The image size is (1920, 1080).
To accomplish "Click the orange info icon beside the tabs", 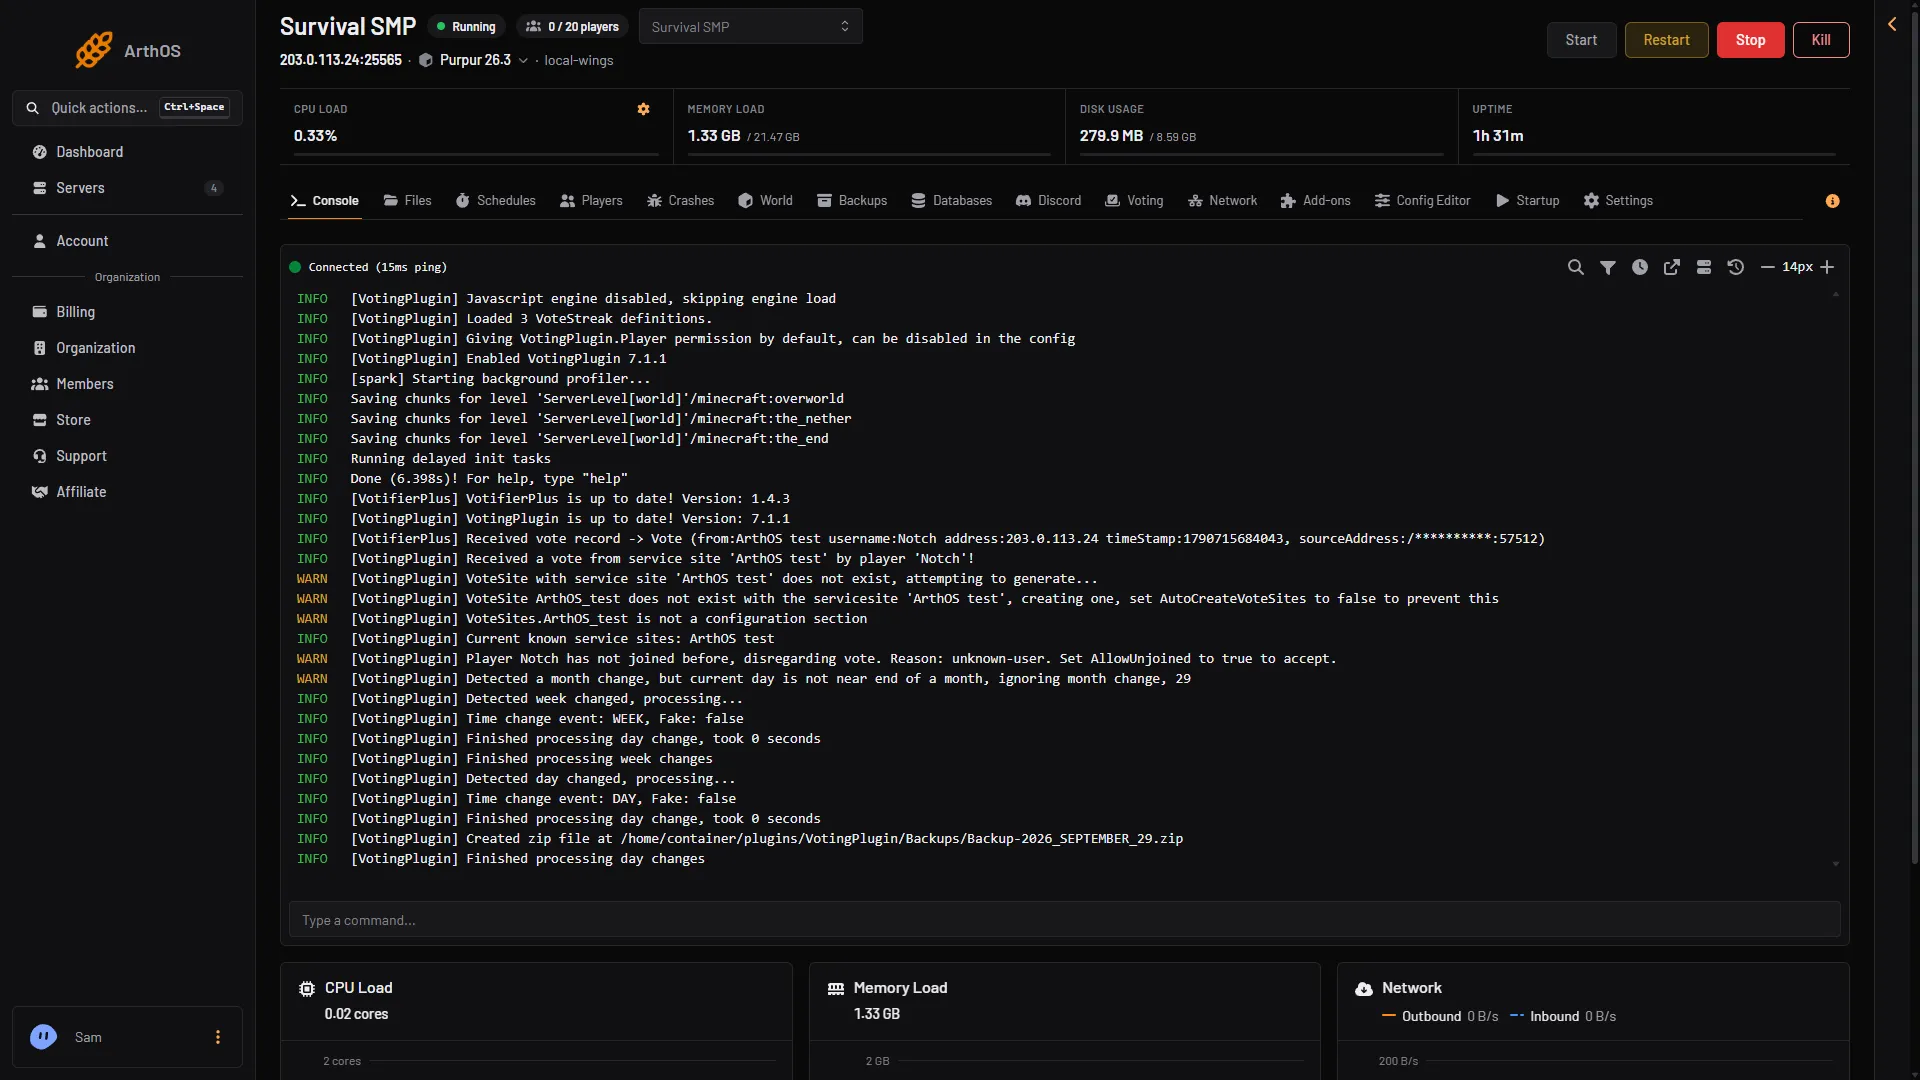I will (1832, 201).
